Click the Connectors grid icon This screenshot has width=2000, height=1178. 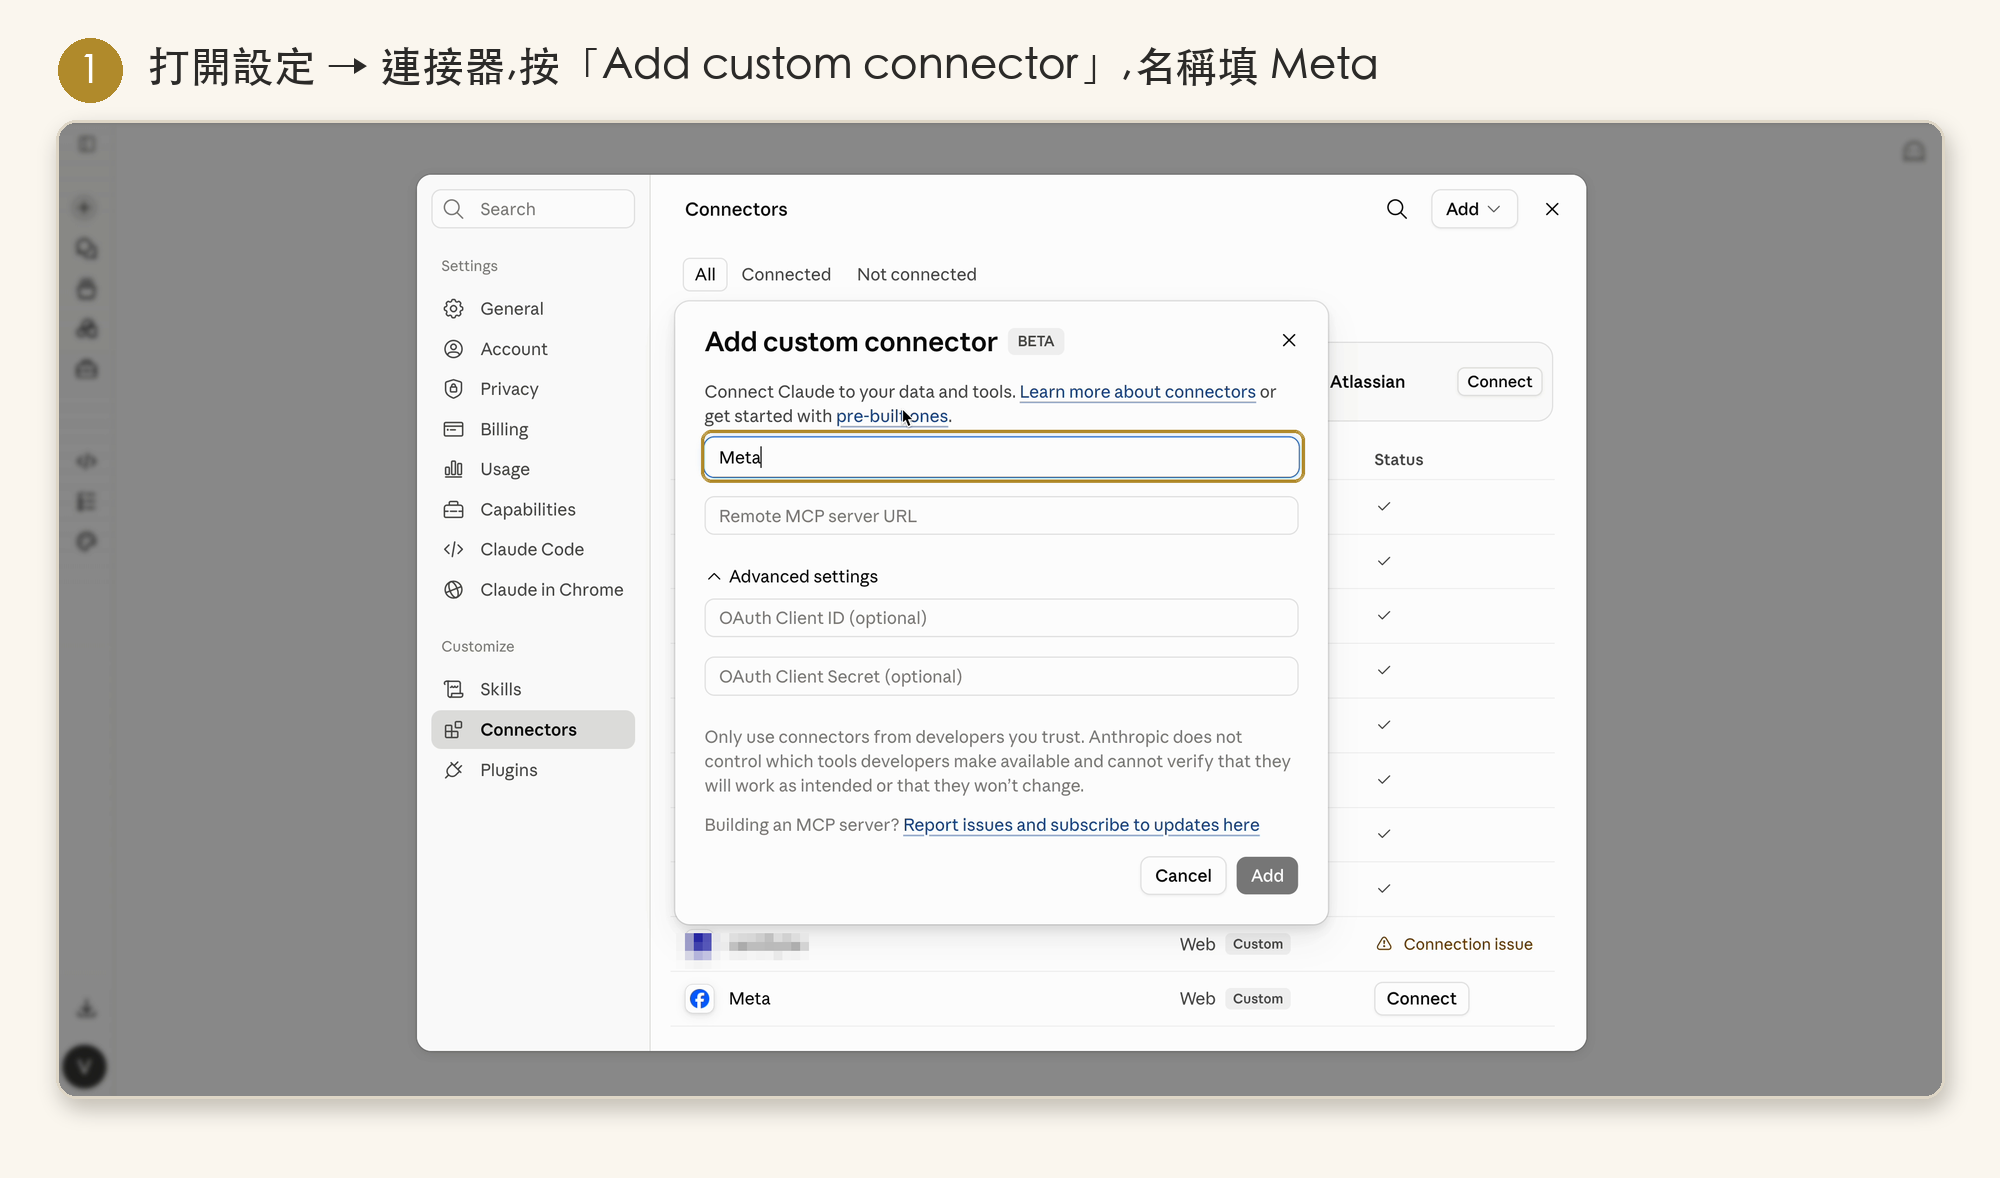pyautogui.click(x=454, y=729)
